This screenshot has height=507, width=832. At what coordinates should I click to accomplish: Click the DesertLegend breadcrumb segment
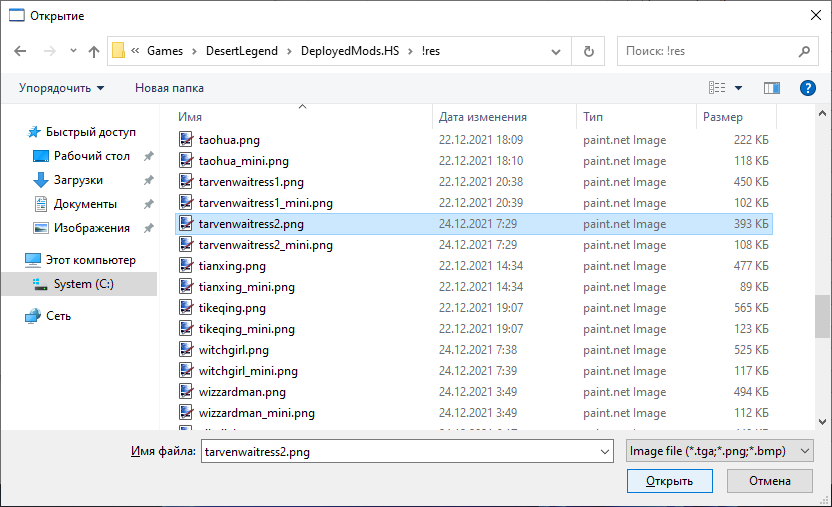[242, 51]
